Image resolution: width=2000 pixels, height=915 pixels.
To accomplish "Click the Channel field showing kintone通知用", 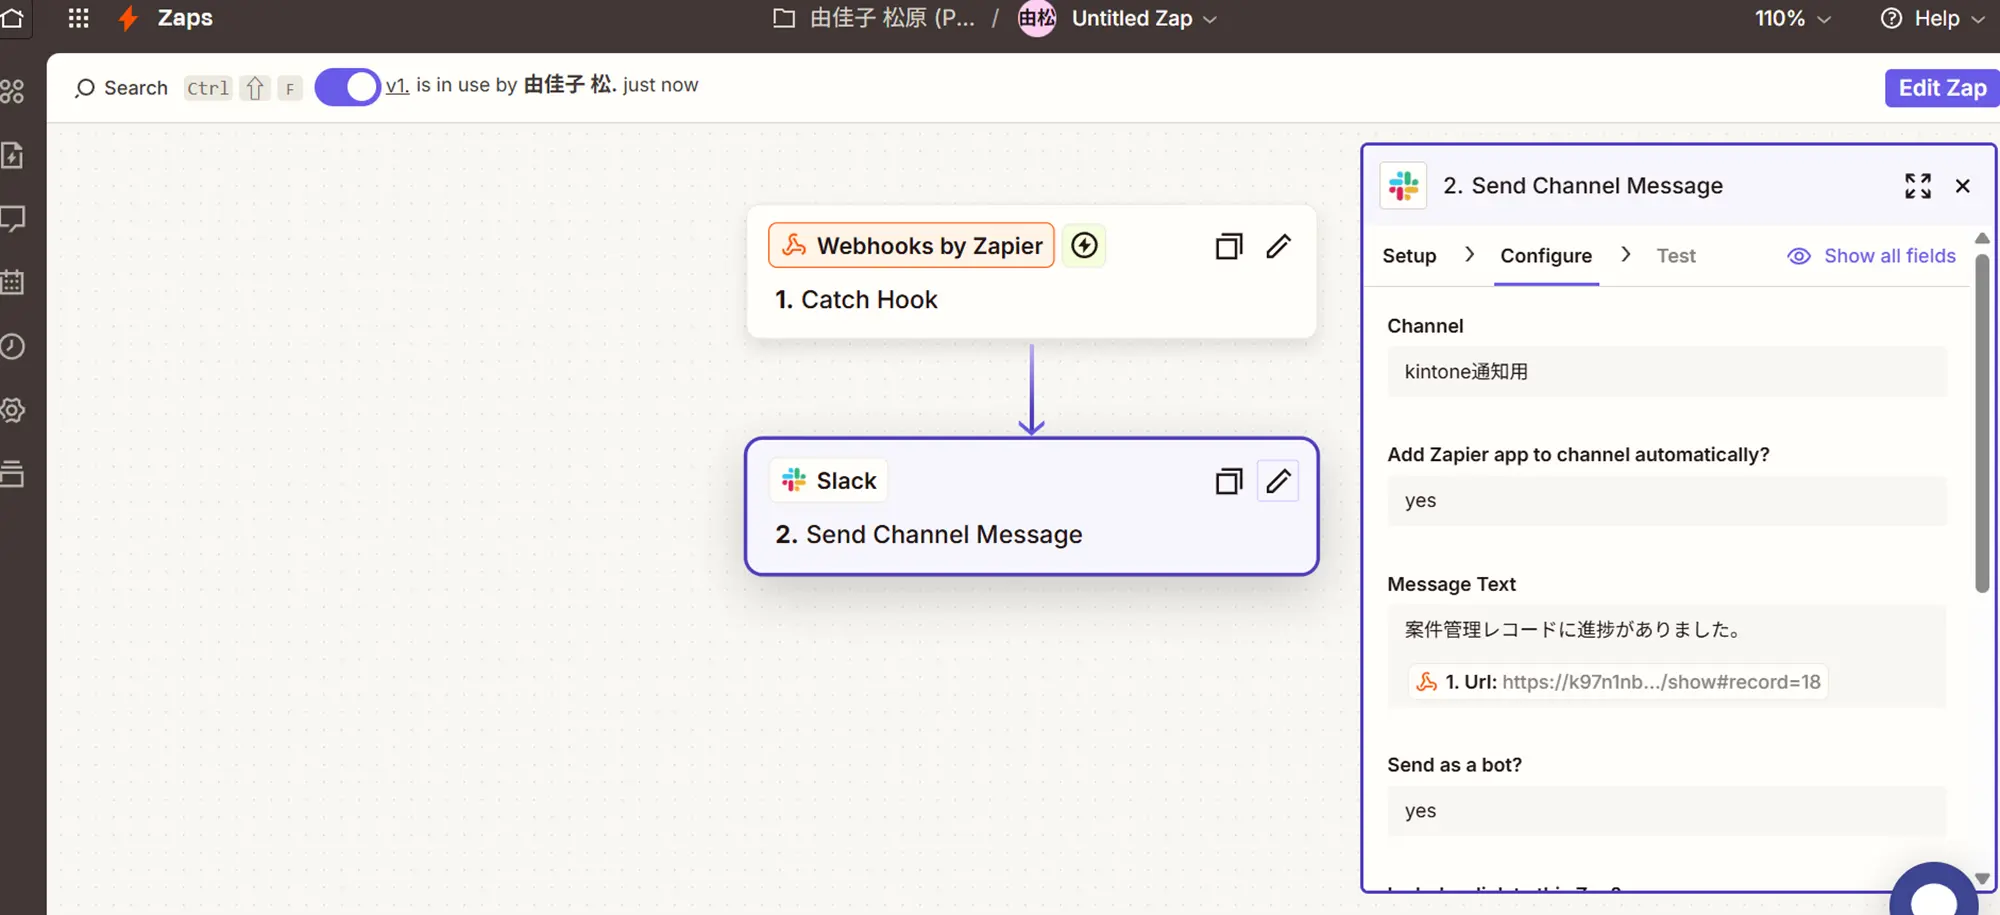I will [x=1666, y=372].
